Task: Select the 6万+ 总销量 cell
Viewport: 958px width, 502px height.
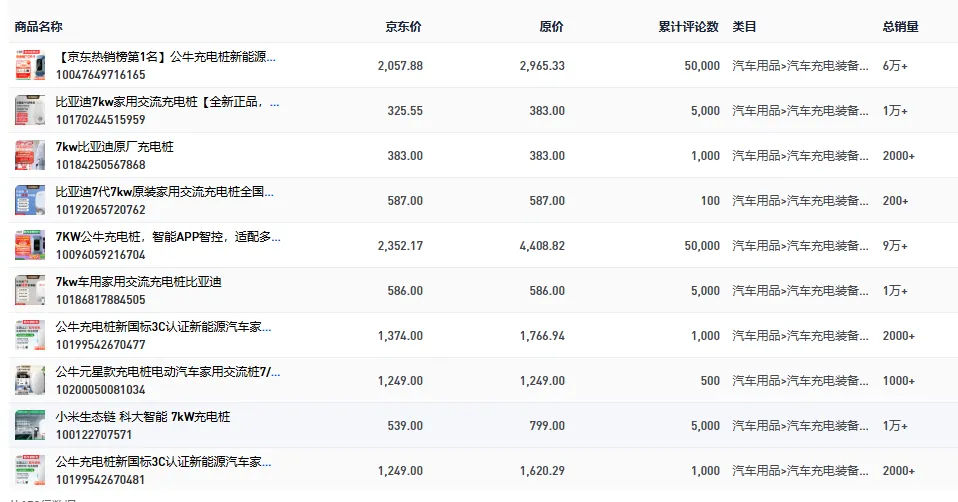Action: 895,66
